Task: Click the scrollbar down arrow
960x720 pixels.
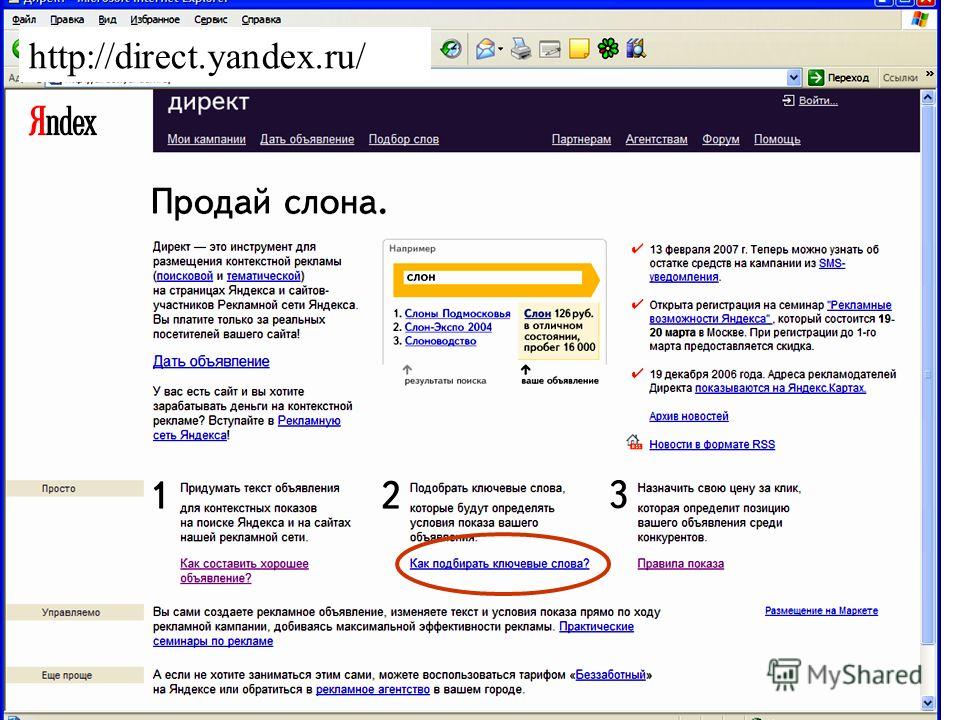Action: tap(928, 703)
